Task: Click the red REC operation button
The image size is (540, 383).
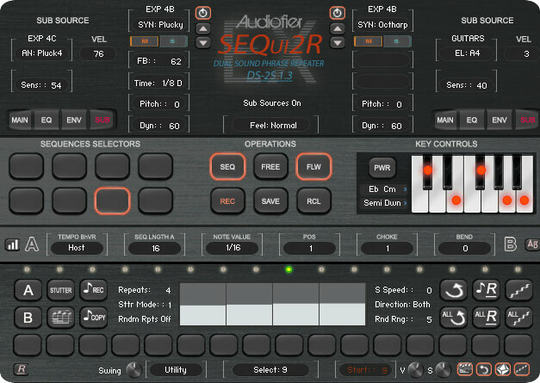Action: point(228,201)
